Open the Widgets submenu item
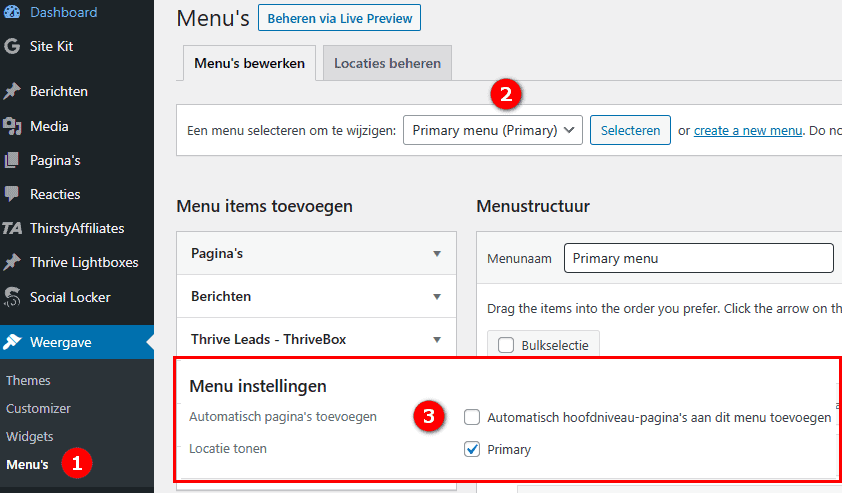 pyautogui.click(x=30, y=436)
